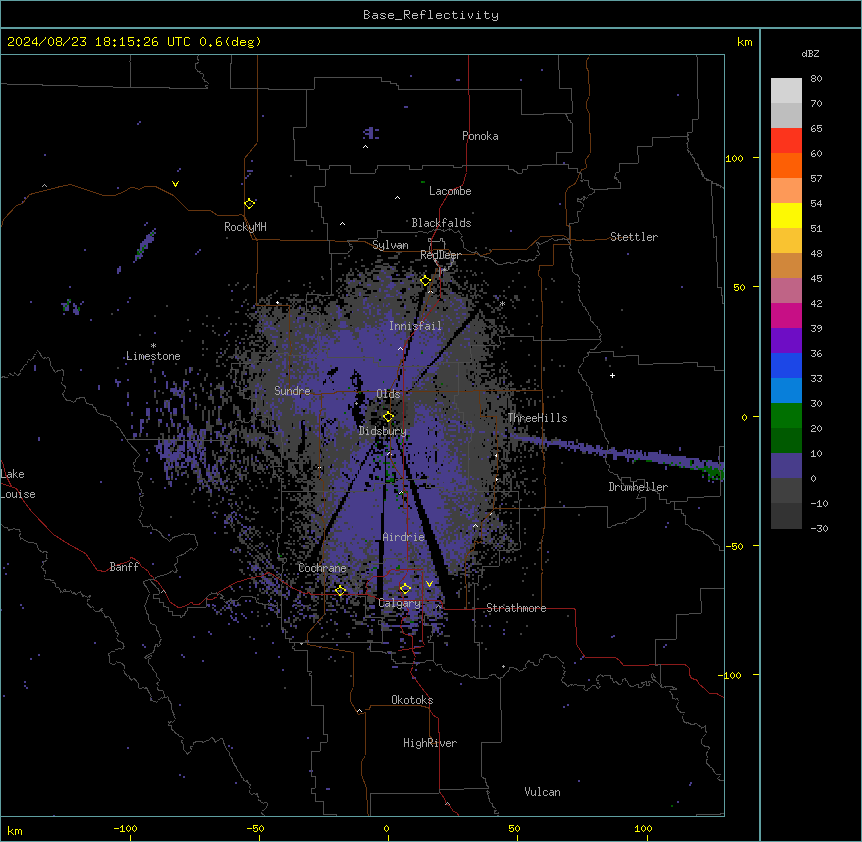Click the Lake Louise label
The height and width of the screenshot is (842, 862).
[18, 484]
